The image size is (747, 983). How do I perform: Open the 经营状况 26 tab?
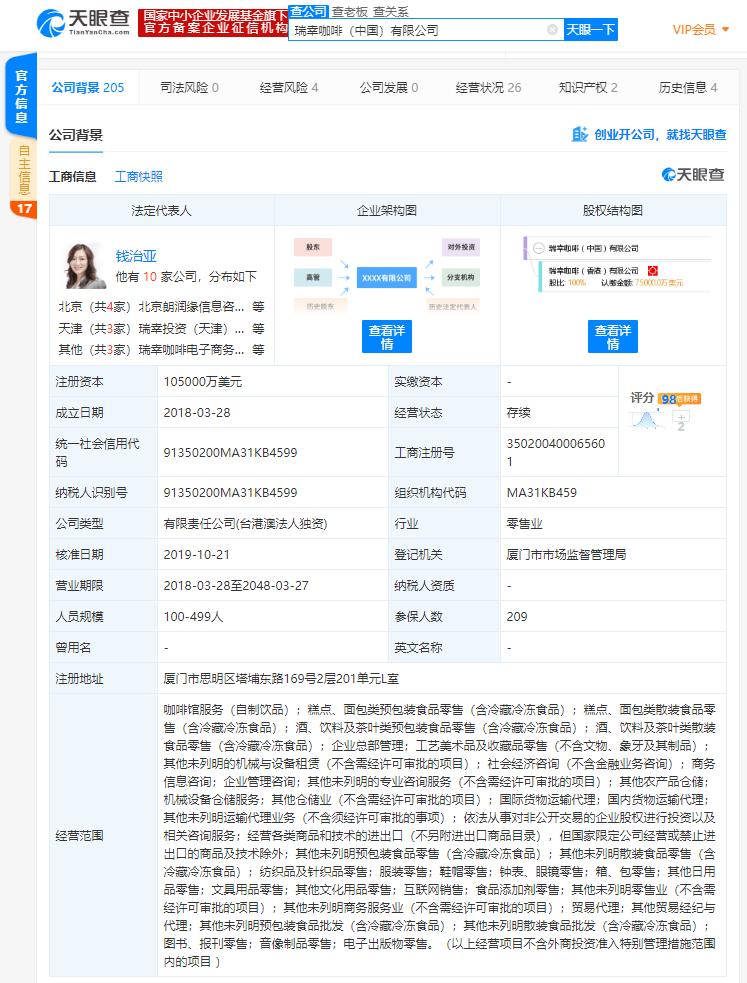point(488,88)
